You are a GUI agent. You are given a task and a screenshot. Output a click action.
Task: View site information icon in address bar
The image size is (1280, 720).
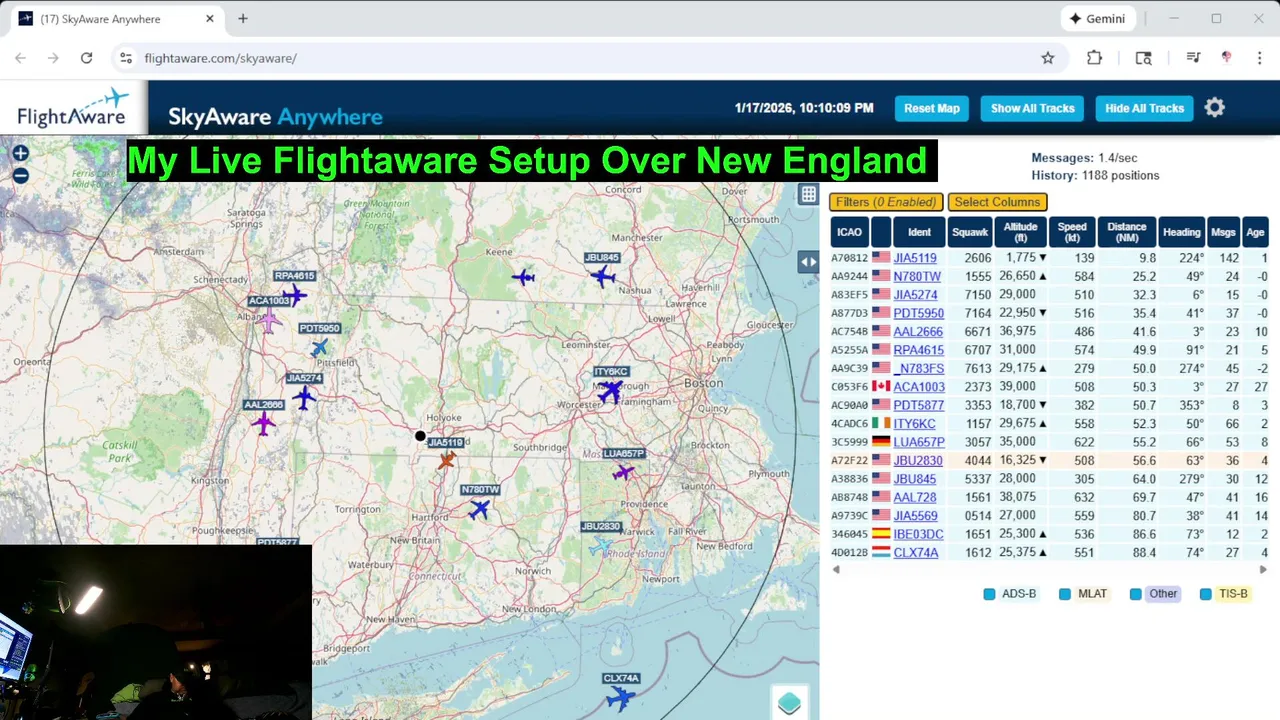point(125,58)
